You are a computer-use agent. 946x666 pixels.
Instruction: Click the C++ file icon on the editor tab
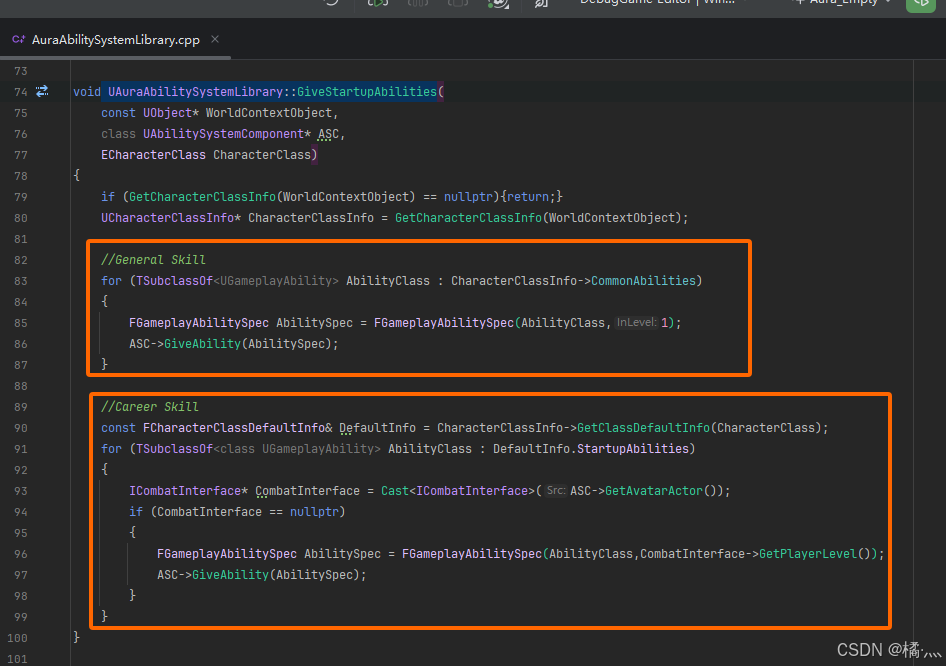pos(19,39)
